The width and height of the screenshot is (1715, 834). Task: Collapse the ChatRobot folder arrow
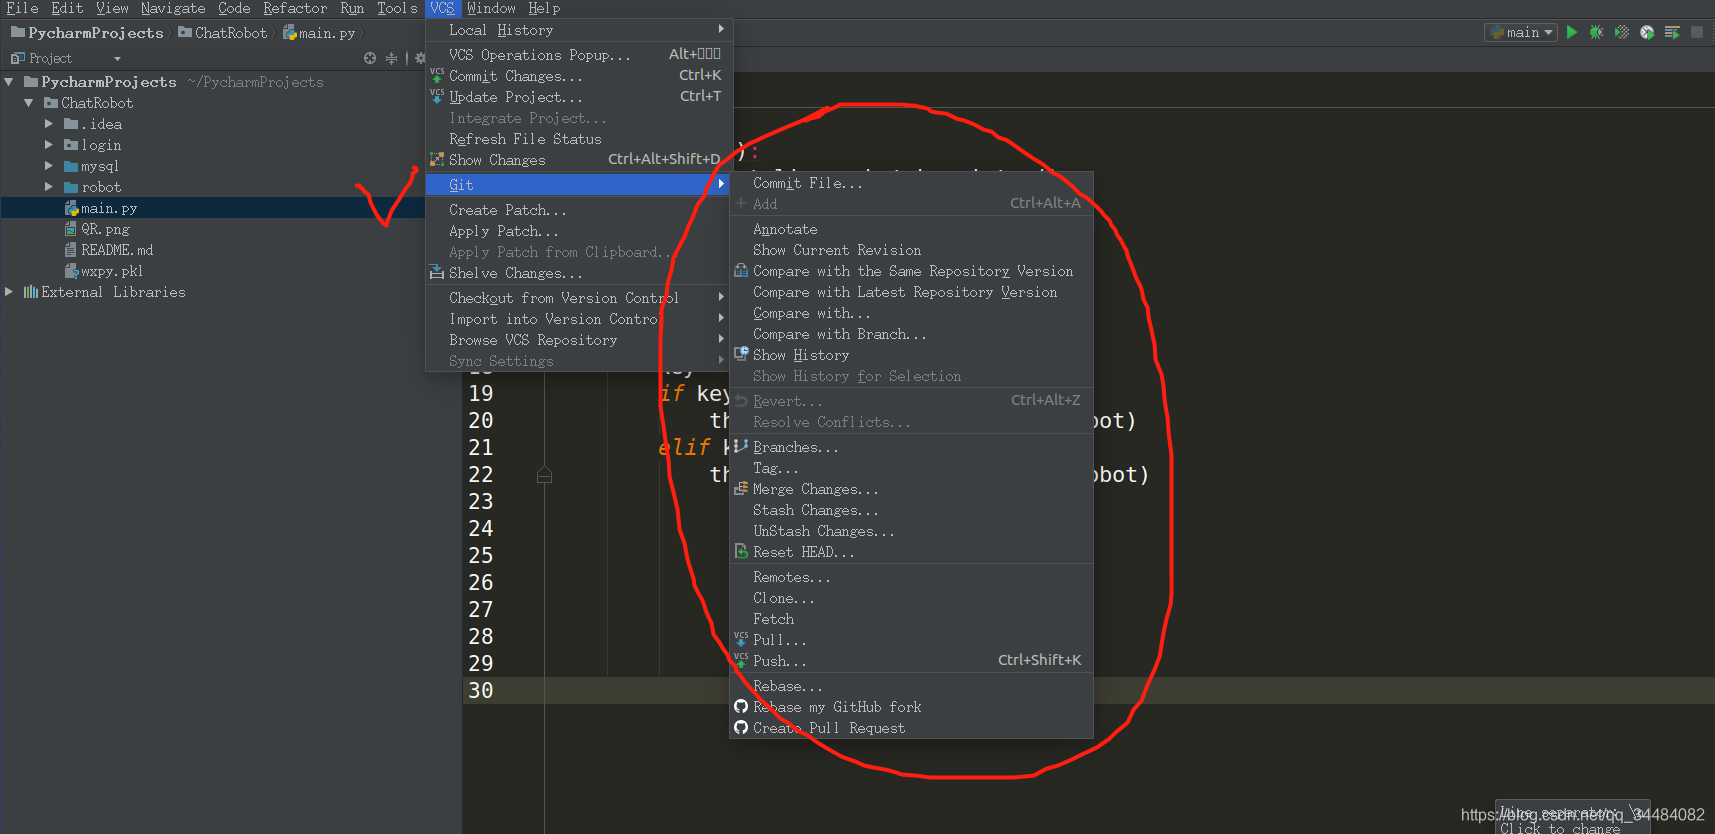pos(29,103)
